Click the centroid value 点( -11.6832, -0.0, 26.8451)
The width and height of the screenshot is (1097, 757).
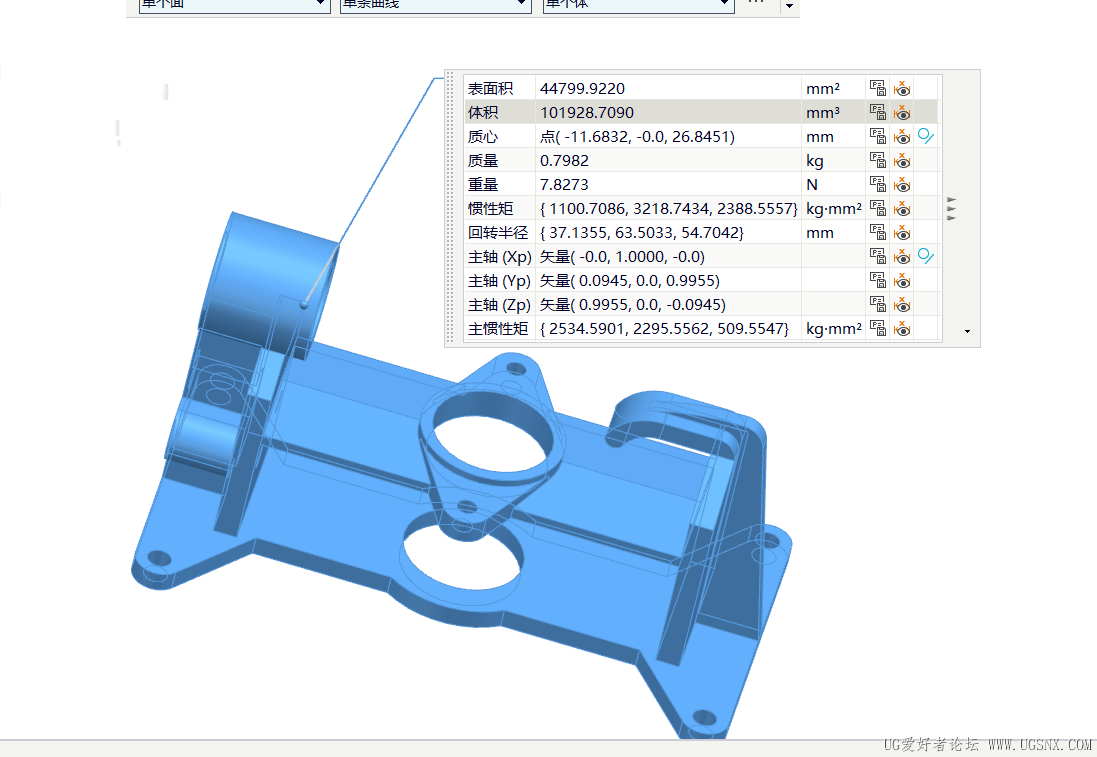point(637,136)
